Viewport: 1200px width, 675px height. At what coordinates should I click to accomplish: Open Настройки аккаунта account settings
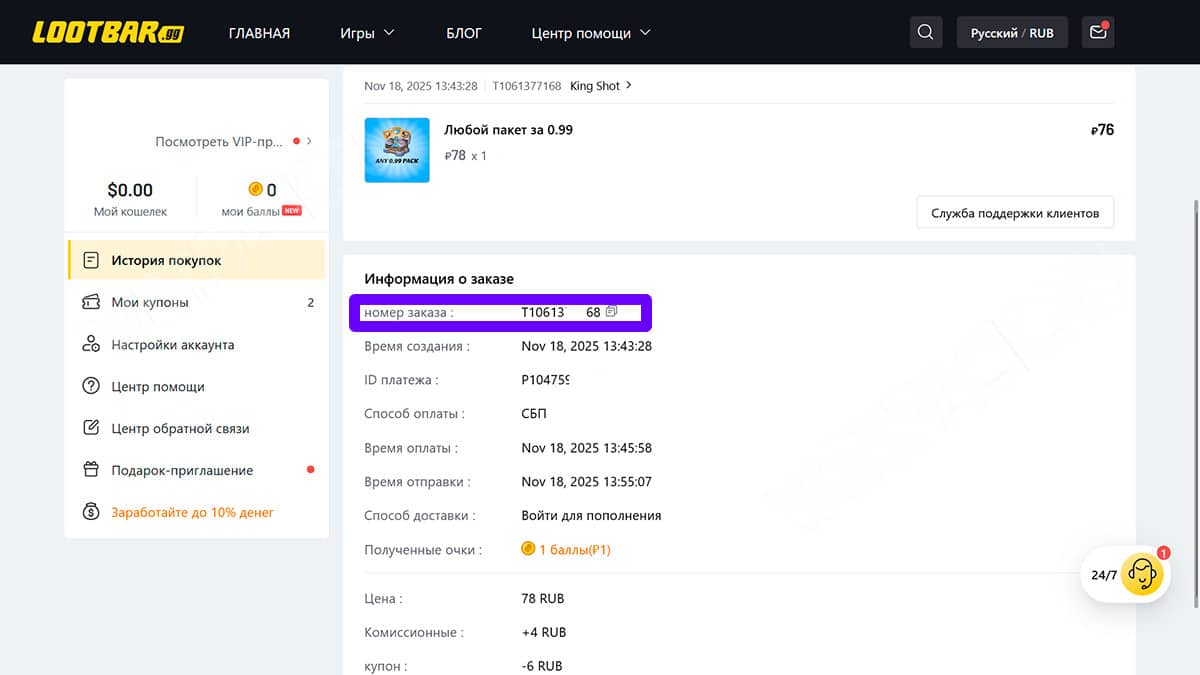click(x=172, y=345)
